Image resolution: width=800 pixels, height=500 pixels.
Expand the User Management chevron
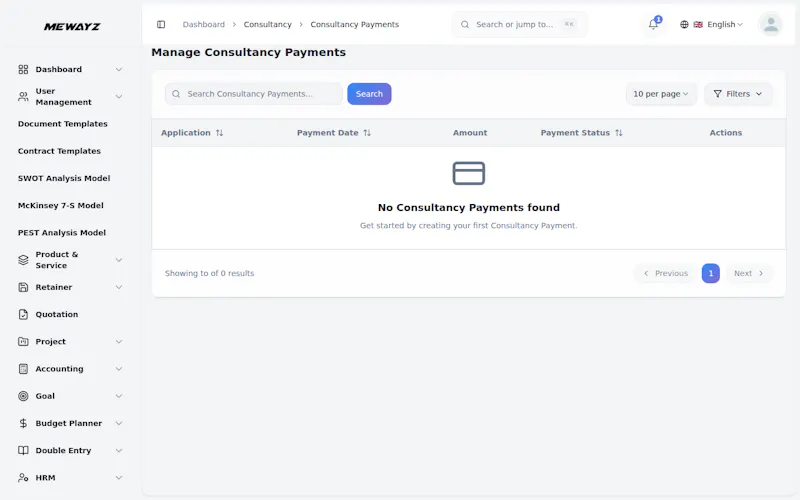coord(118,96)
